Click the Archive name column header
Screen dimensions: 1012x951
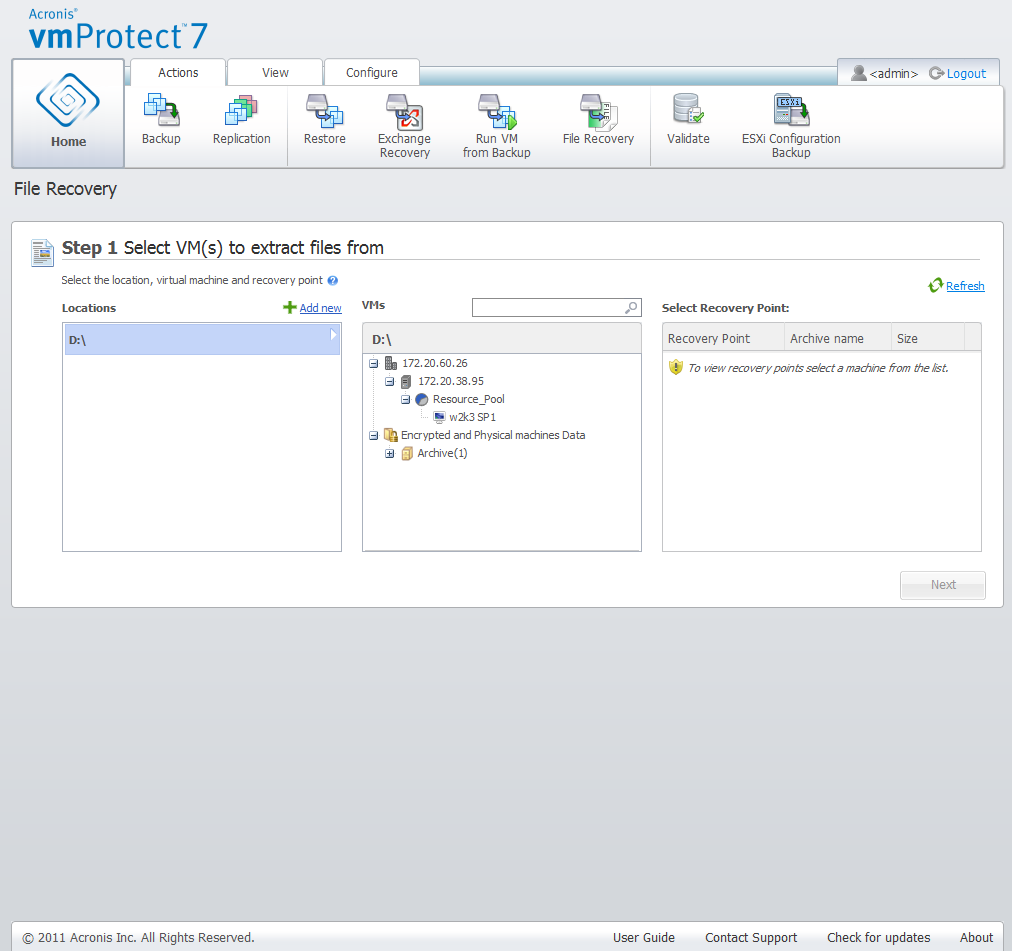coord(838,338)
